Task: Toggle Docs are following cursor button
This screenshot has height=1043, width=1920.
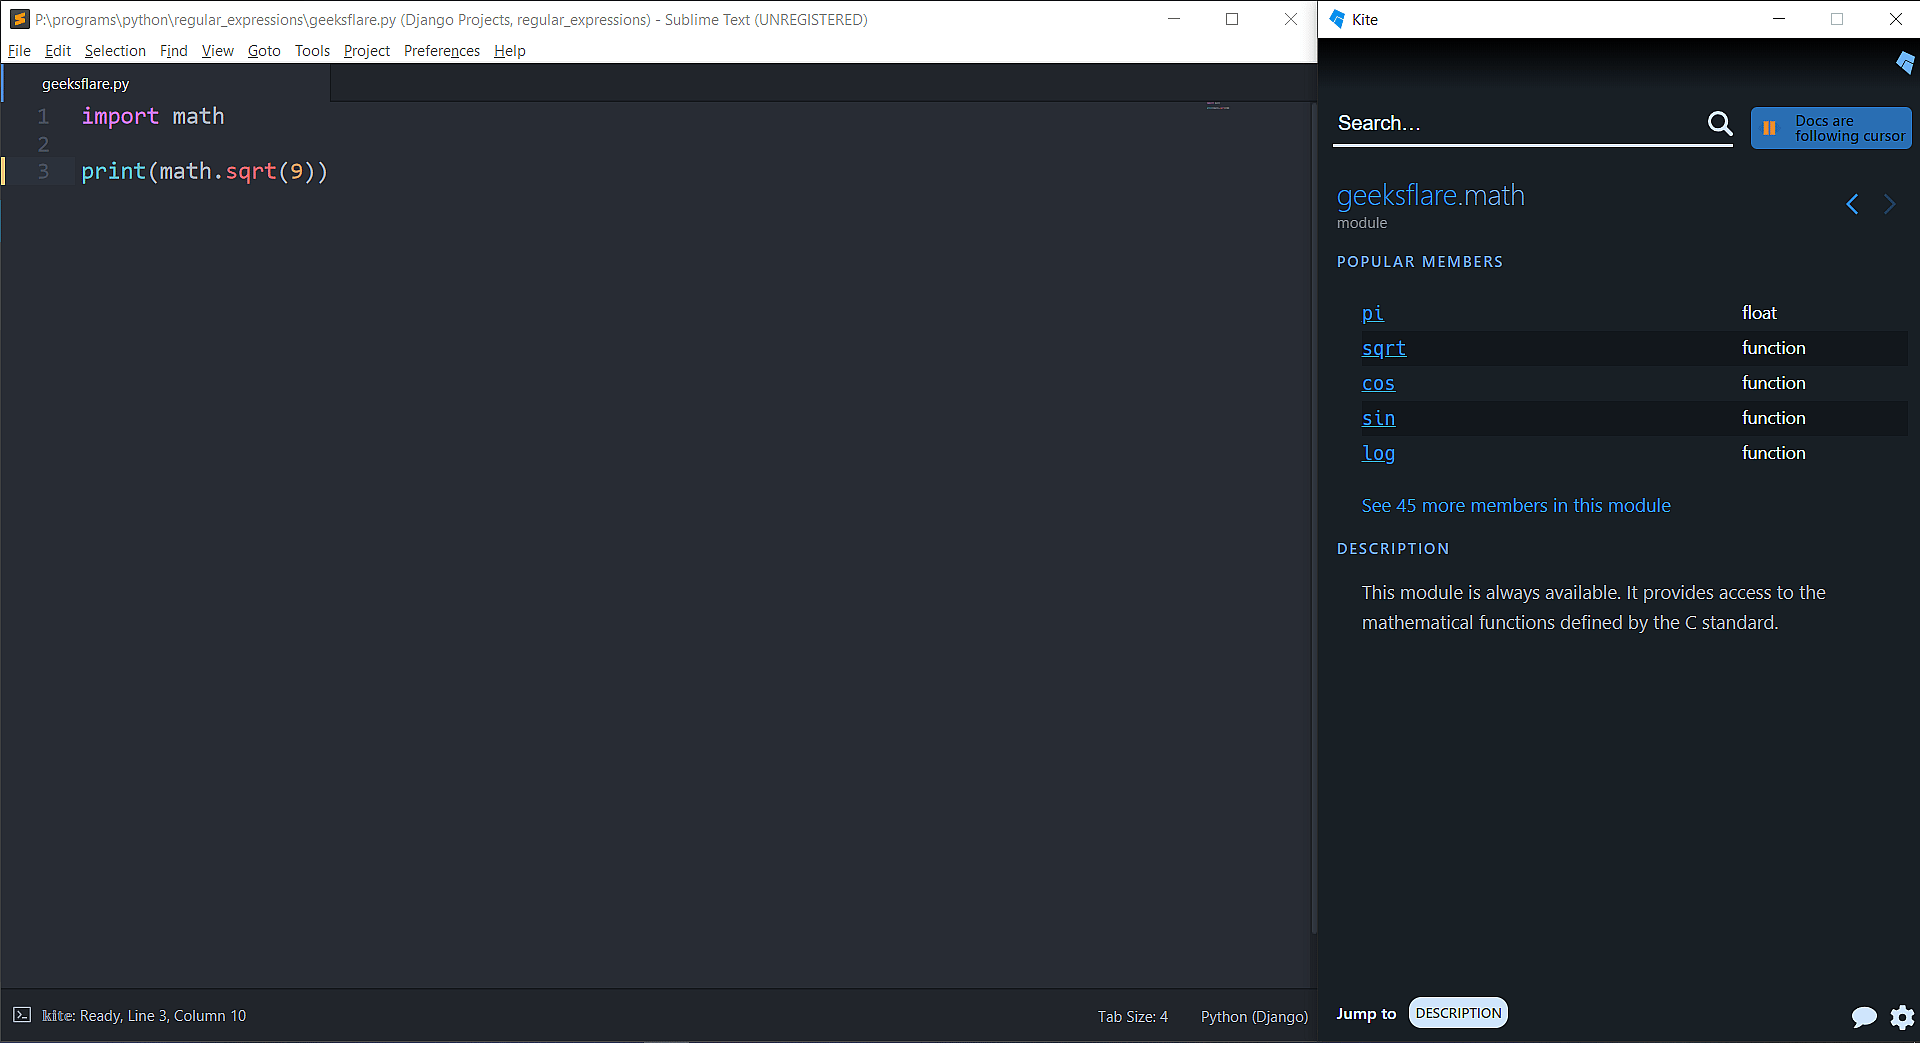Action: (x=1831, y=128)
